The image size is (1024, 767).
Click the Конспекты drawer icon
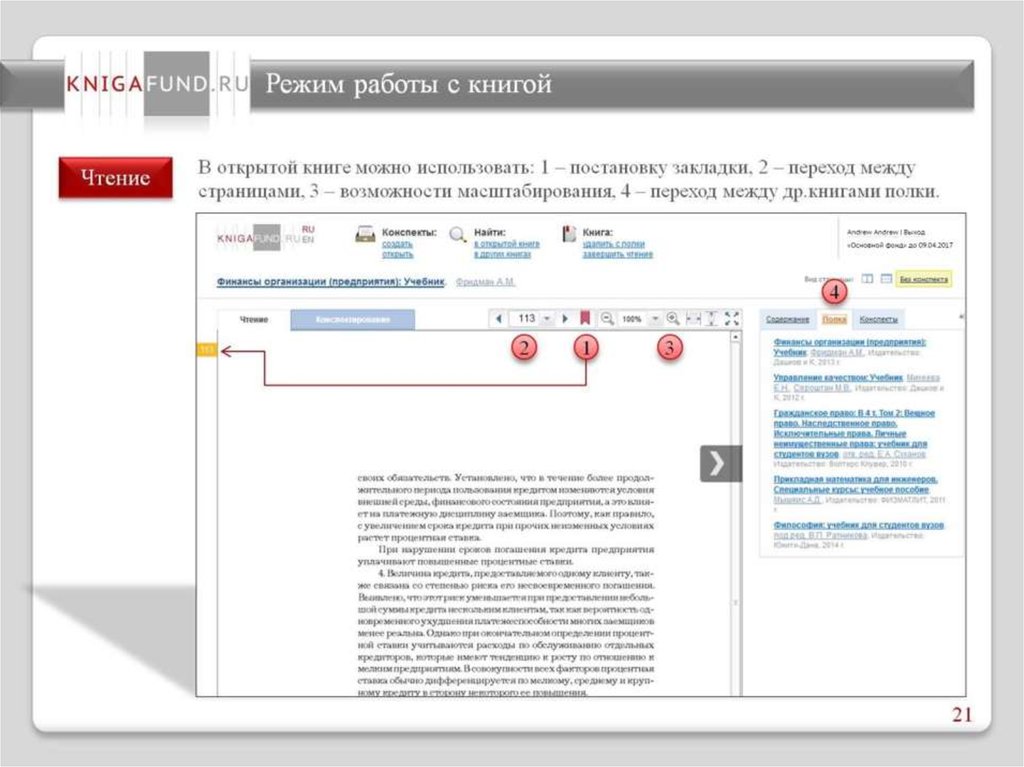(x=365, y=235)
